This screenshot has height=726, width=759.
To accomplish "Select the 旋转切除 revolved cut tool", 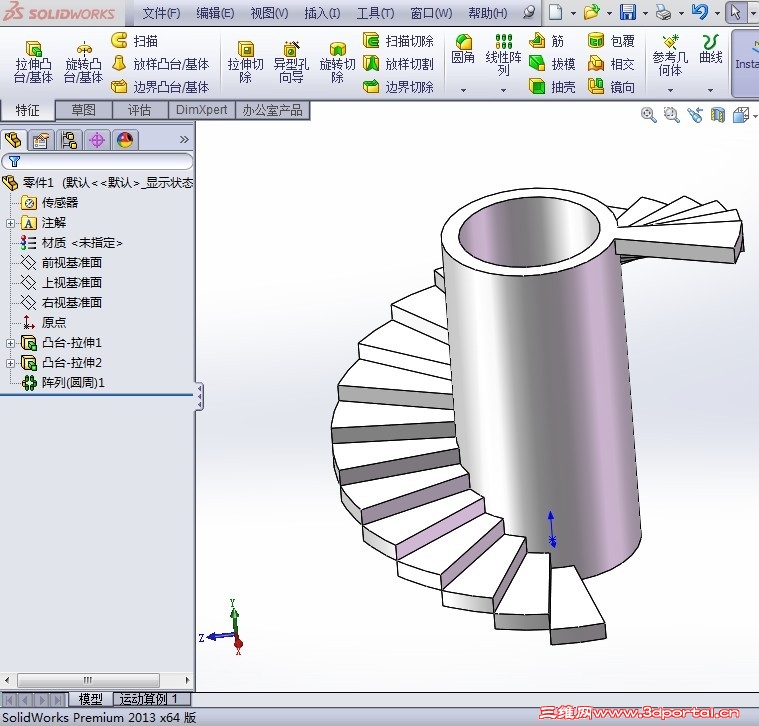I will [x=337, y=62].
